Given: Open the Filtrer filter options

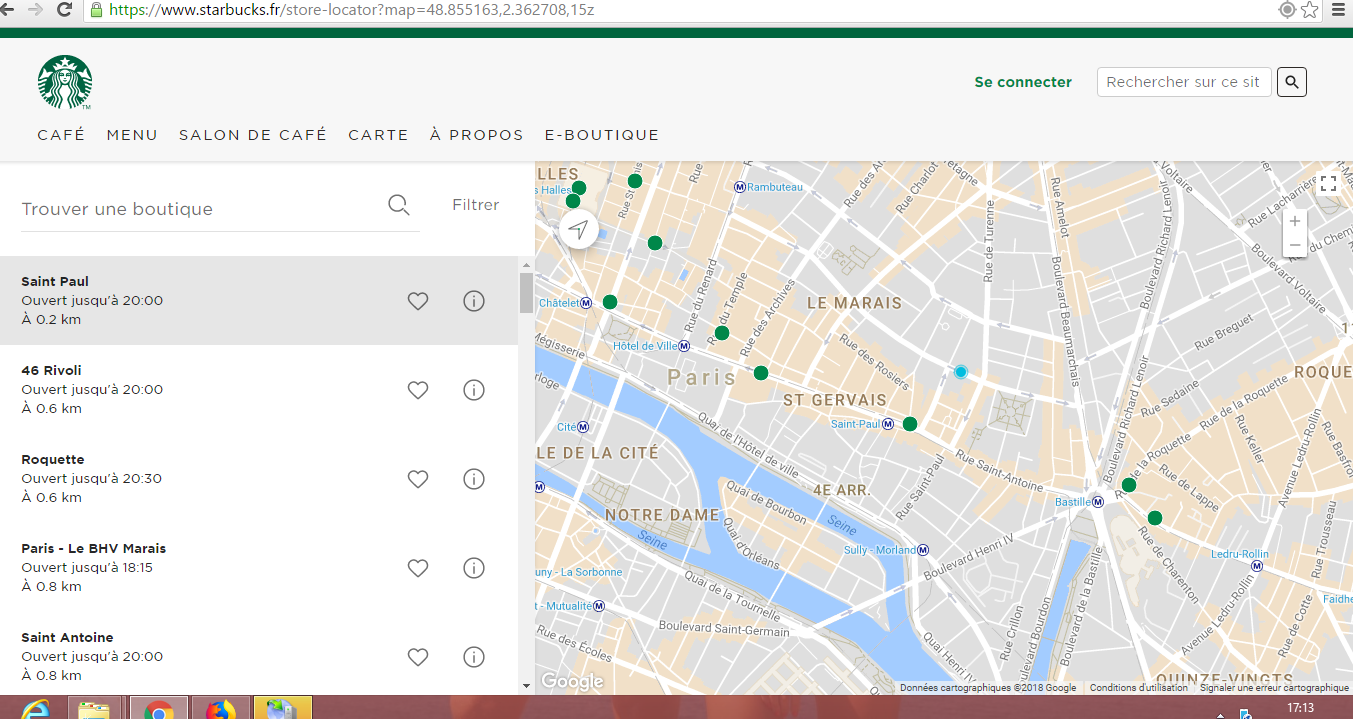Looking at the screenshot, I should (475, 205).
